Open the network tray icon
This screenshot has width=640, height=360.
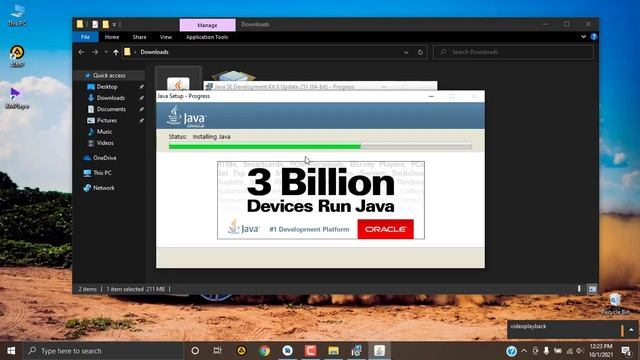point(569,351)
